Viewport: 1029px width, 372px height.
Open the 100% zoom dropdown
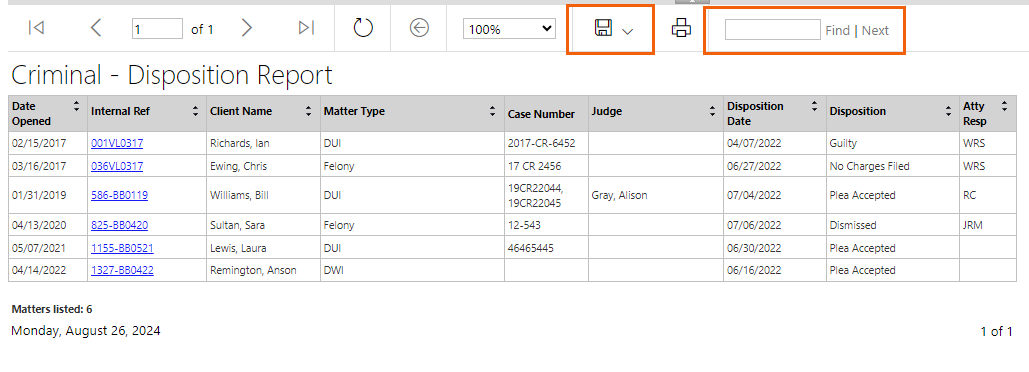(x=509, y=29)
